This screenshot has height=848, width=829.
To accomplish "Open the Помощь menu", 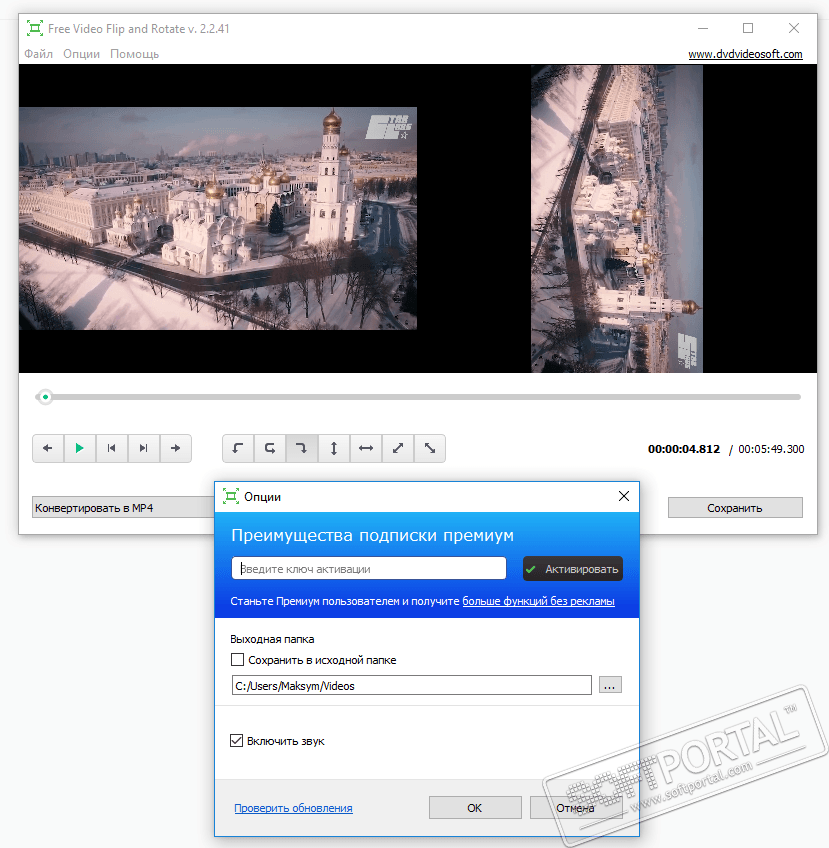I will coord(135,54).
